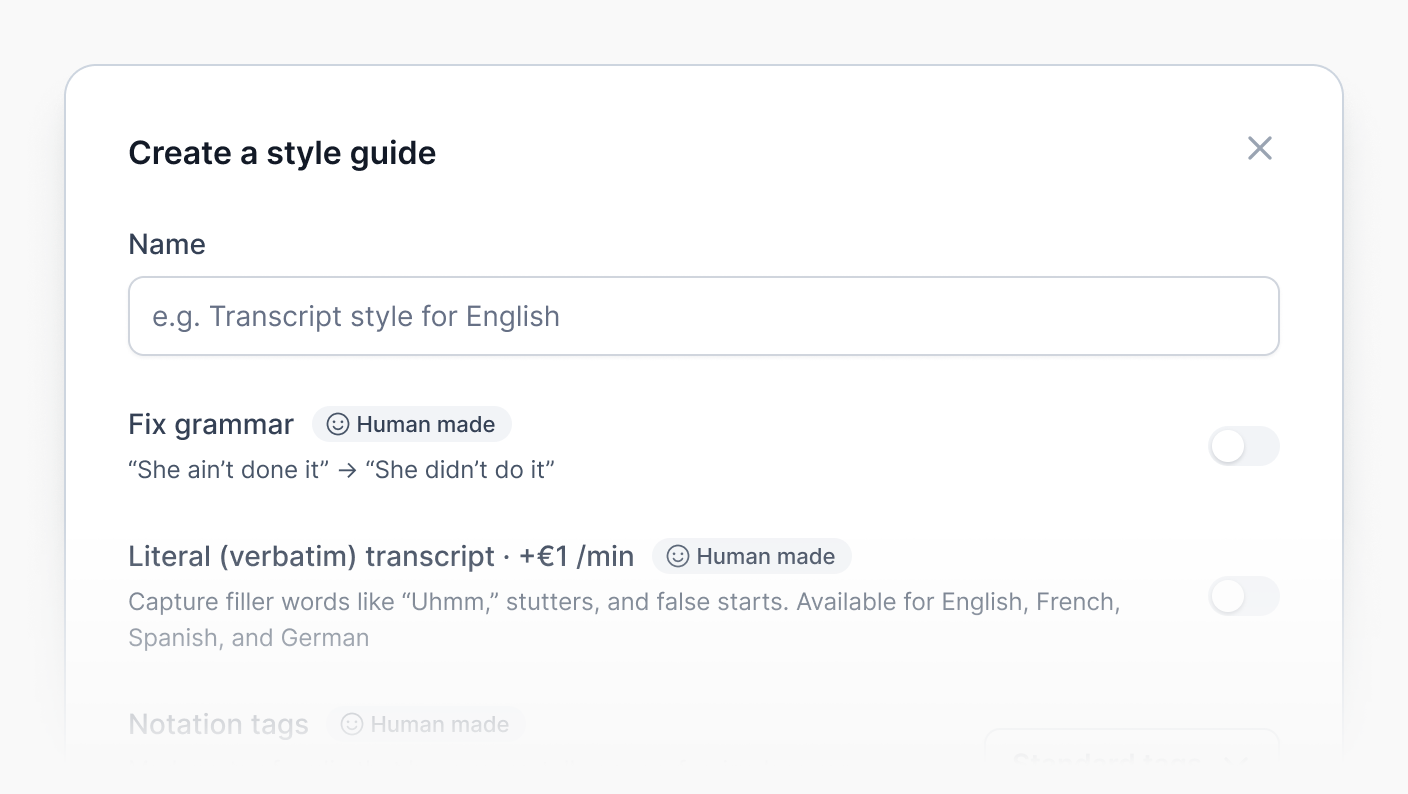Image resolution: width=1408 pixels, height=794 pixels.
Task: Enable the Fix grammar toggle
Action: pyautogui.click(x=1243, y=446)
